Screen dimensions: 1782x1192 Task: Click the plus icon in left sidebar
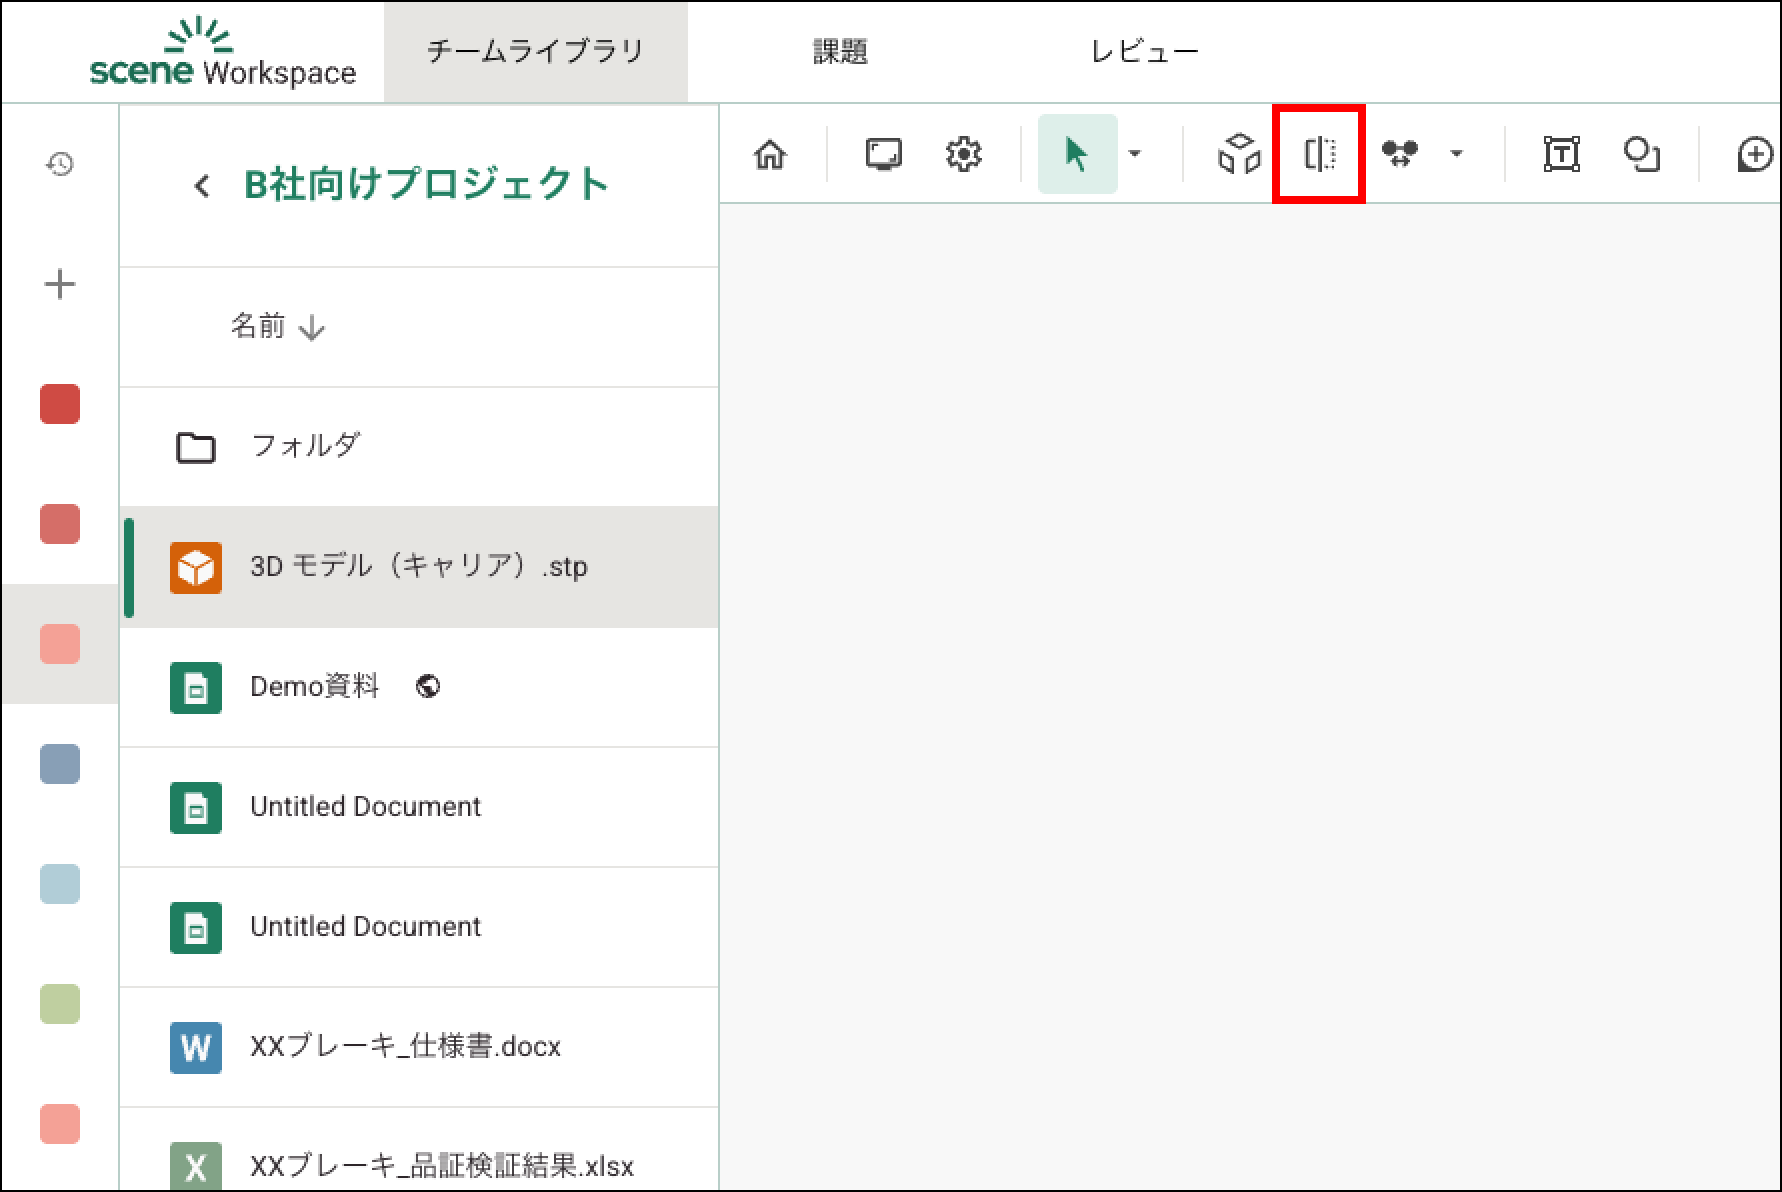coord(60,285)
